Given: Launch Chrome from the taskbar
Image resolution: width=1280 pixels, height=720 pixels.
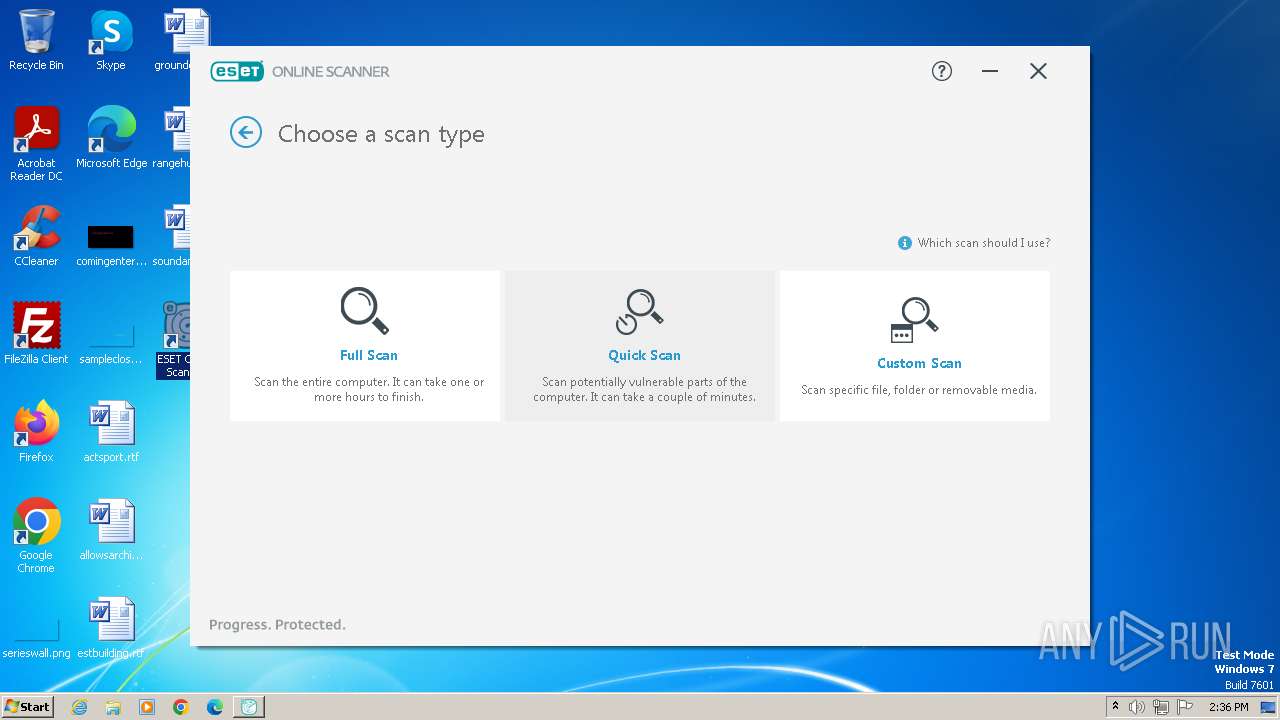Looking at the screenshot, I should [x=181, y=707].
